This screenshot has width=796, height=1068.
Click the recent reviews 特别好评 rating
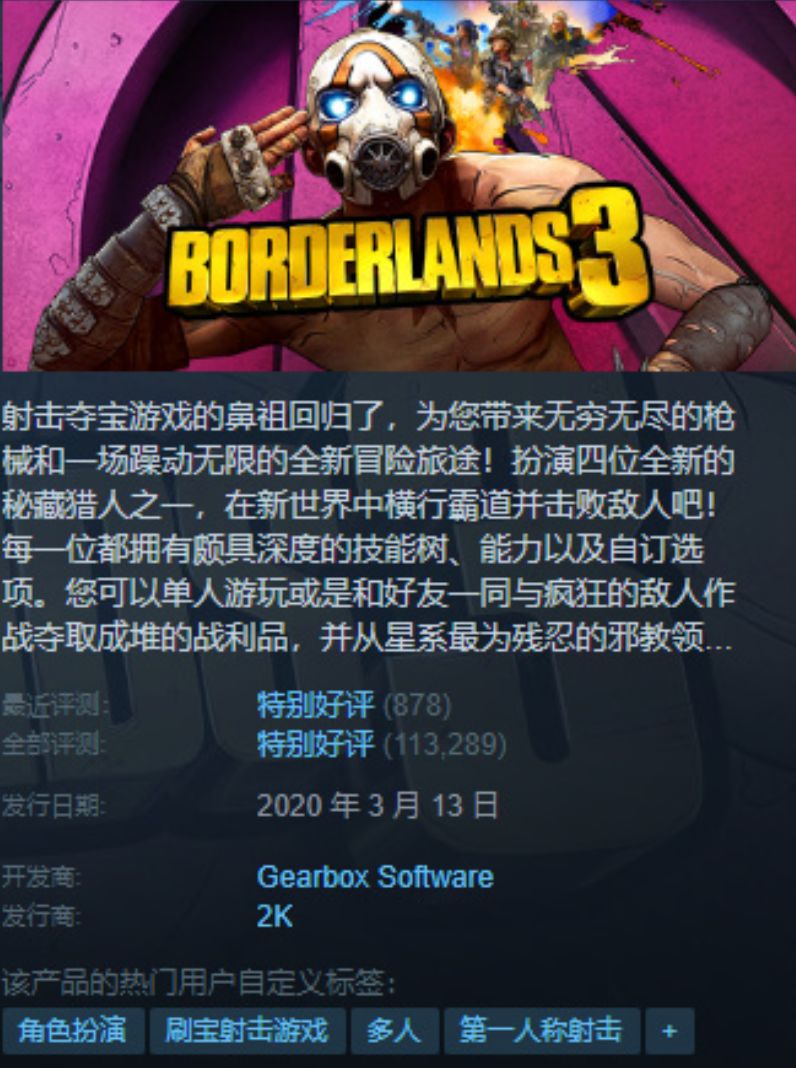[x=316, y=704]
